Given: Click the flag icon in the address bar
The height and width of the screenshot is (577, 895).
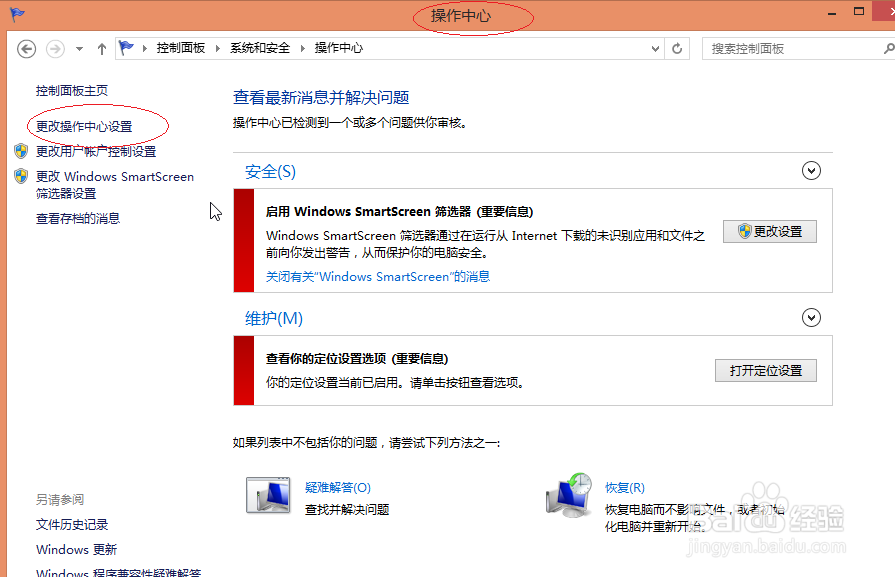Looking at the screenshot, I should coord(126,48).
